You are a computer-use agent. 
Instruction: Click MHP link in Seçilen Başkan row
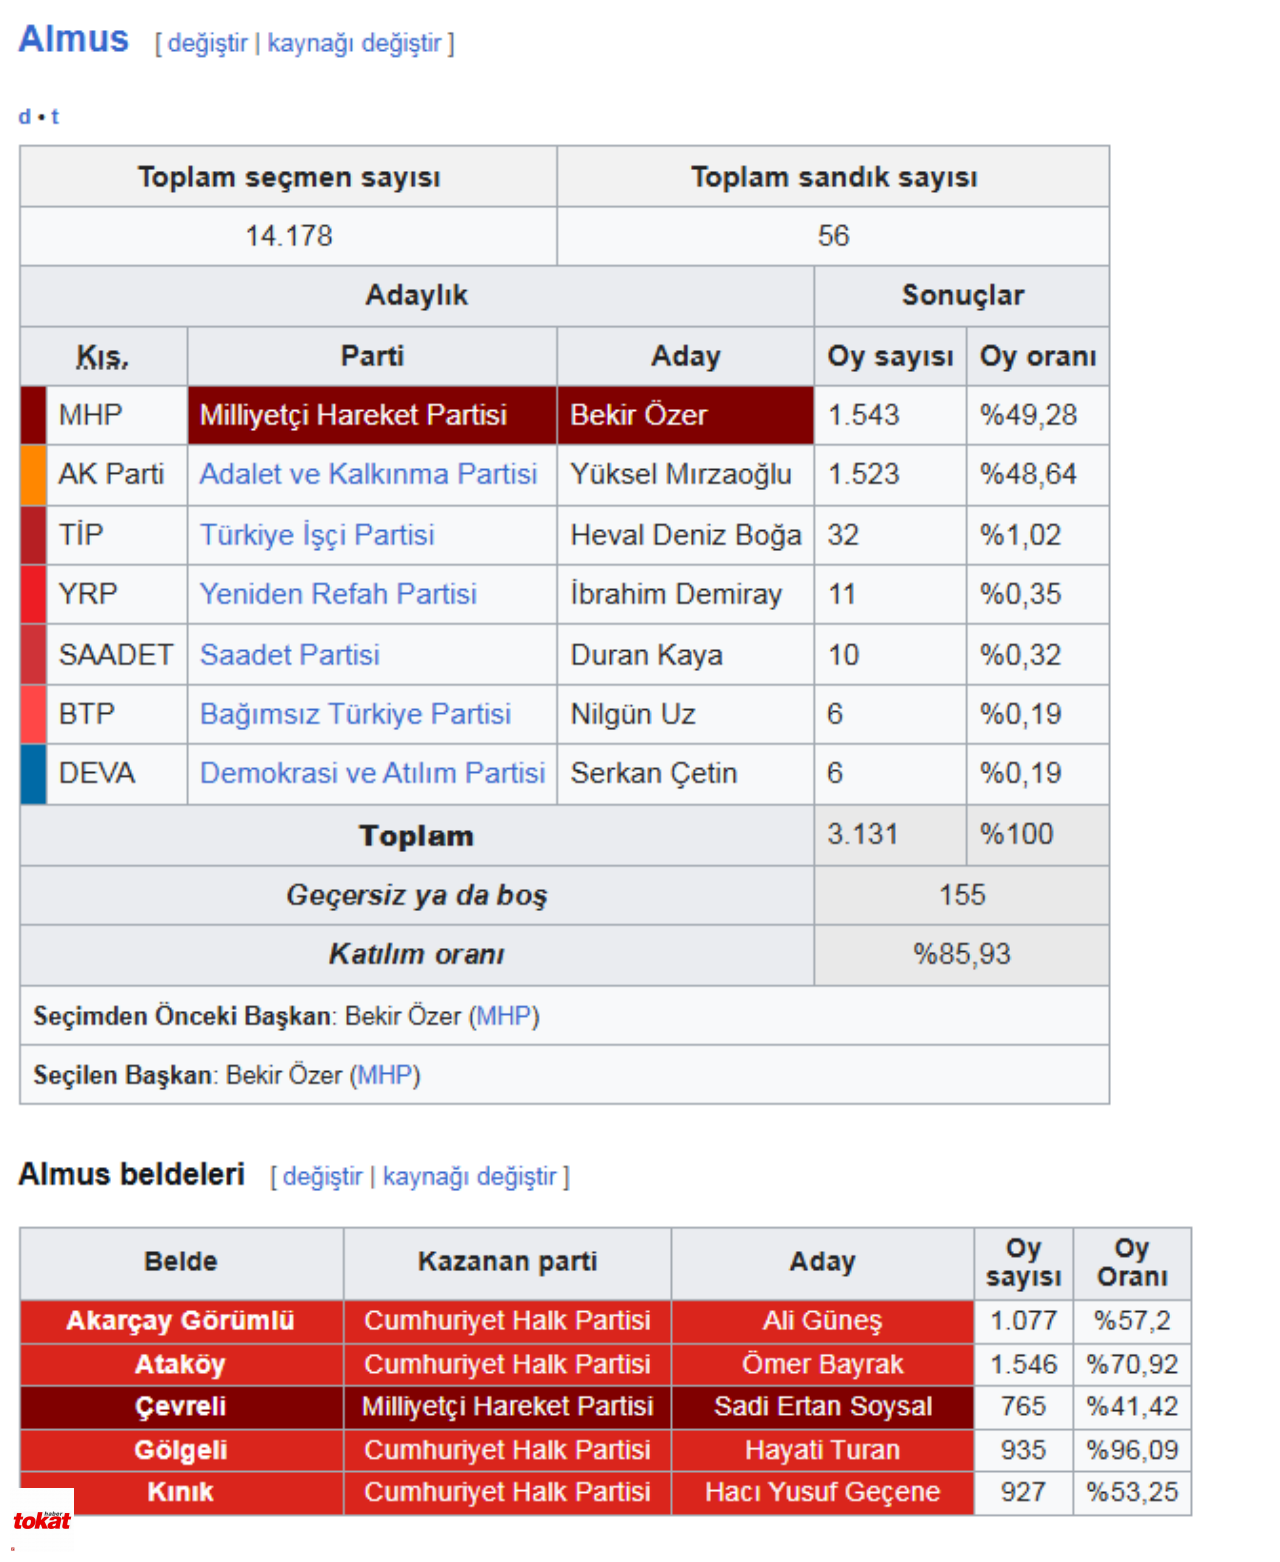coord(385,1075)
